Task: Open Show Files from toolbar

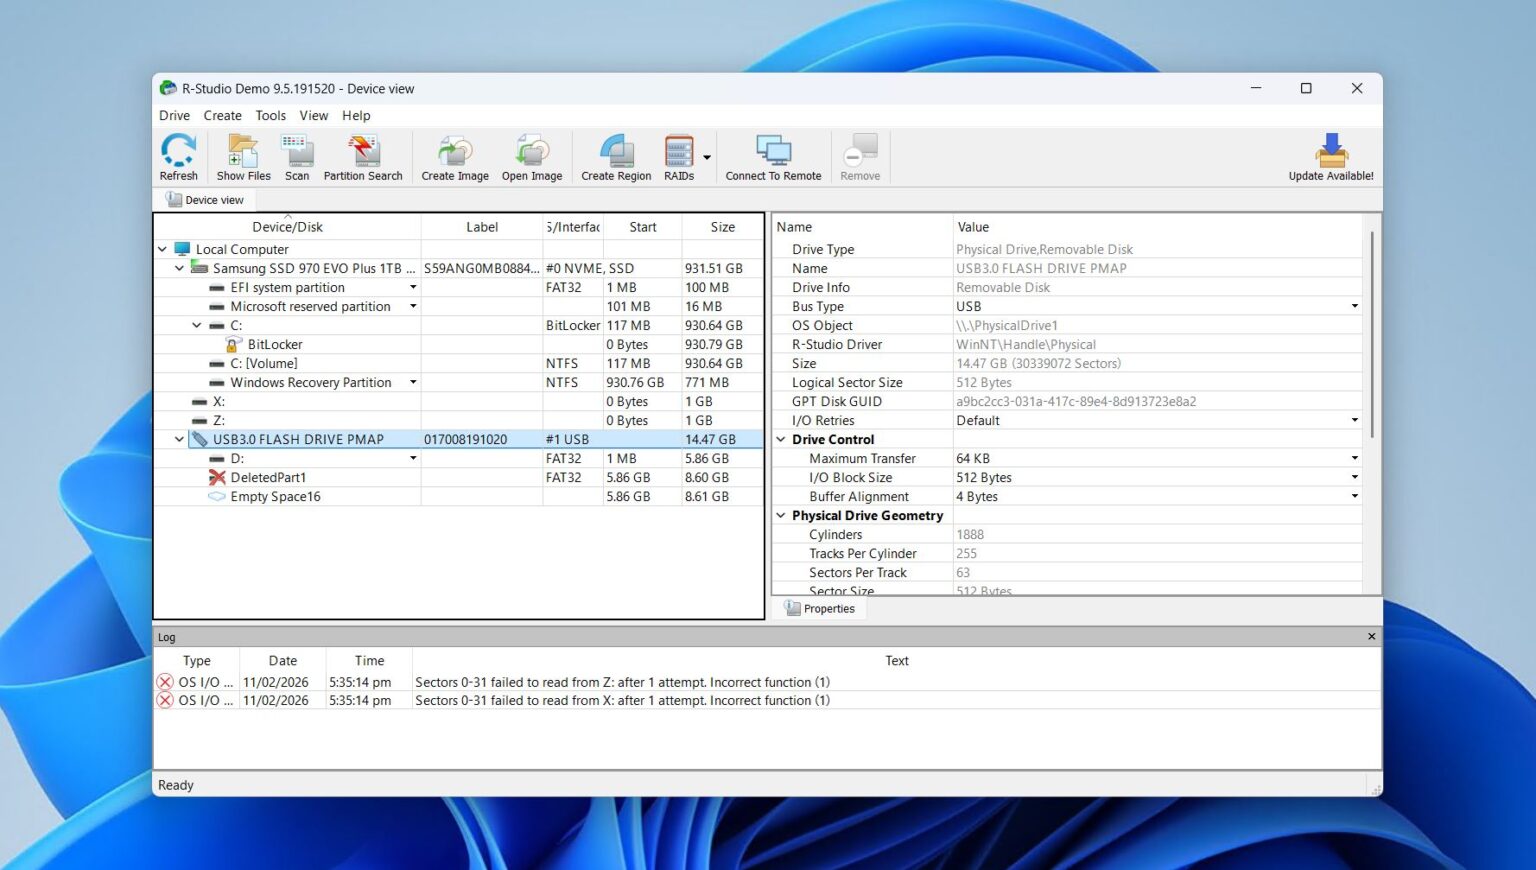Action: [x=243, y=152]
